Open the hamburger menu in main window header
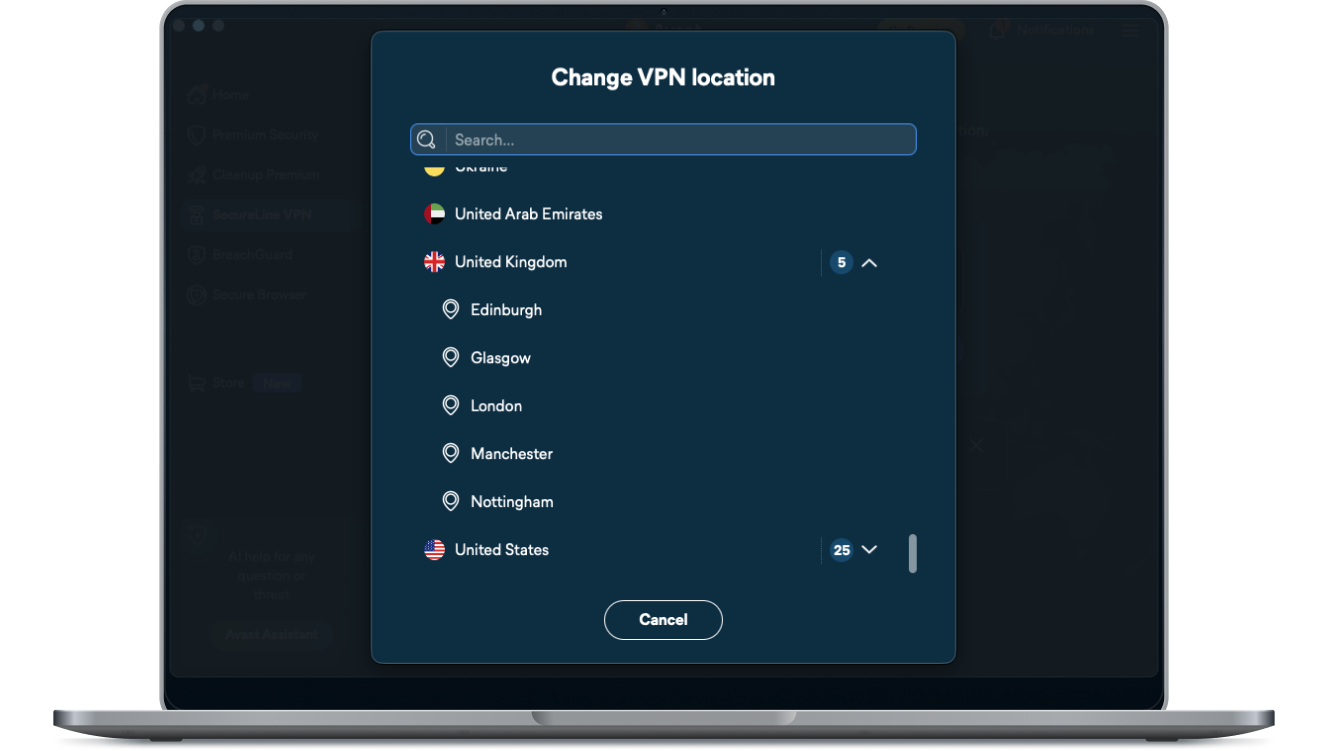 tap(1130, 30)
